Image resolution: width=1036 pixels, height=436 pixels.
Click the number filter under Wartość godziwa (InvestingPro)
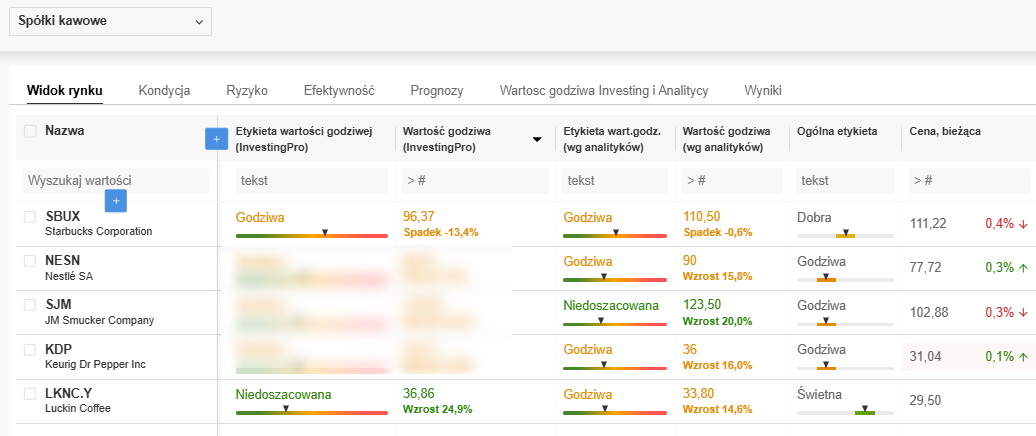click(476, 180)
